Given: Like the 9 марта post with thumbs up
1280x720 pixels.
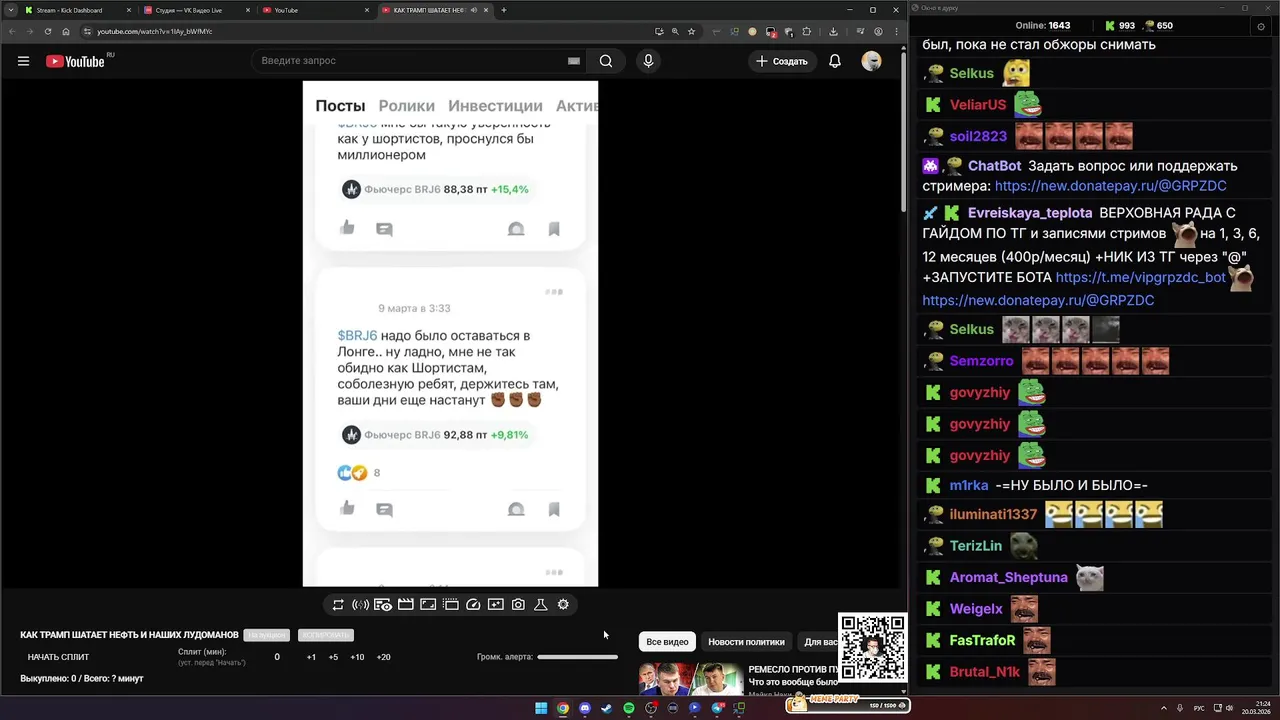Looking at the screenshot, I should [347, 508].
